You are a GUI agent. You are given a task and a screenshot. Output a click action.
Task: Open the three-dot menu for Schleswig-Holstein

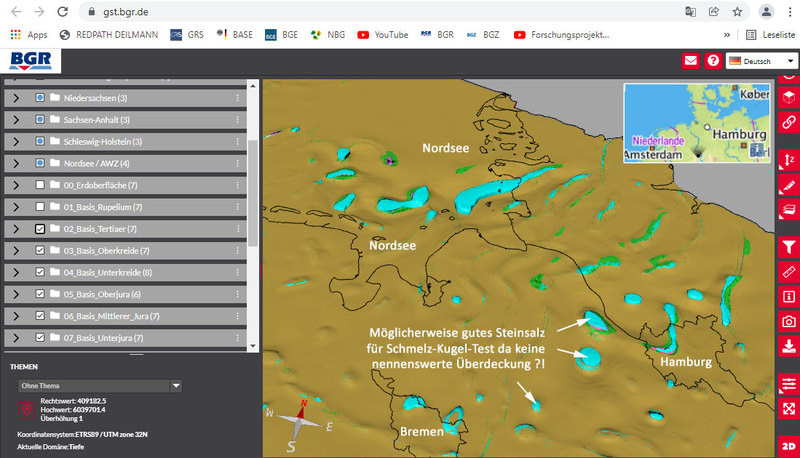tap(237, 142)
